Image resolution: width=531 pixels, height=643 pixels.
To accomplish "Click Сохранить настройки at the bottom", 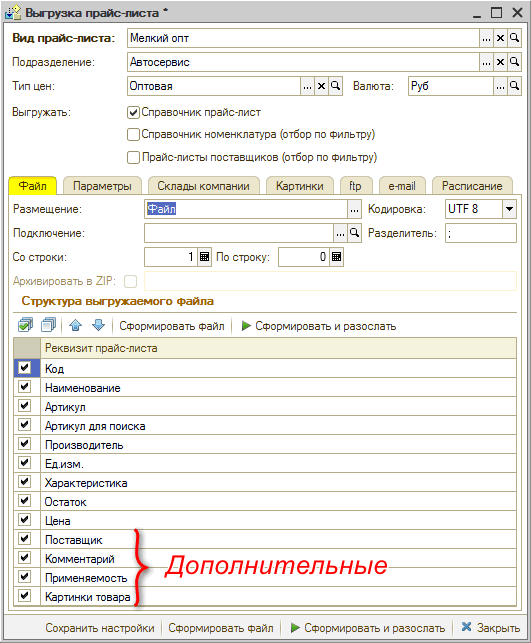I will pyautogui.click(x=100, y=628).
